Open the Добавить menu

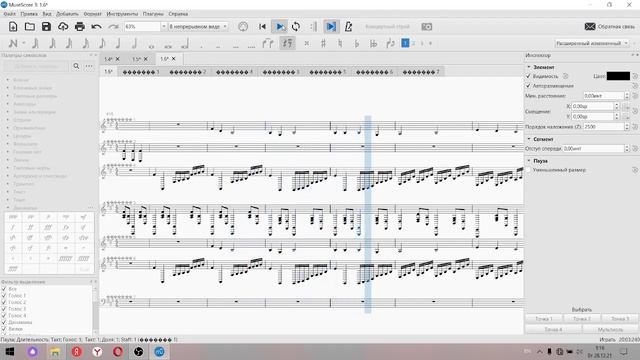click(67, 13)
